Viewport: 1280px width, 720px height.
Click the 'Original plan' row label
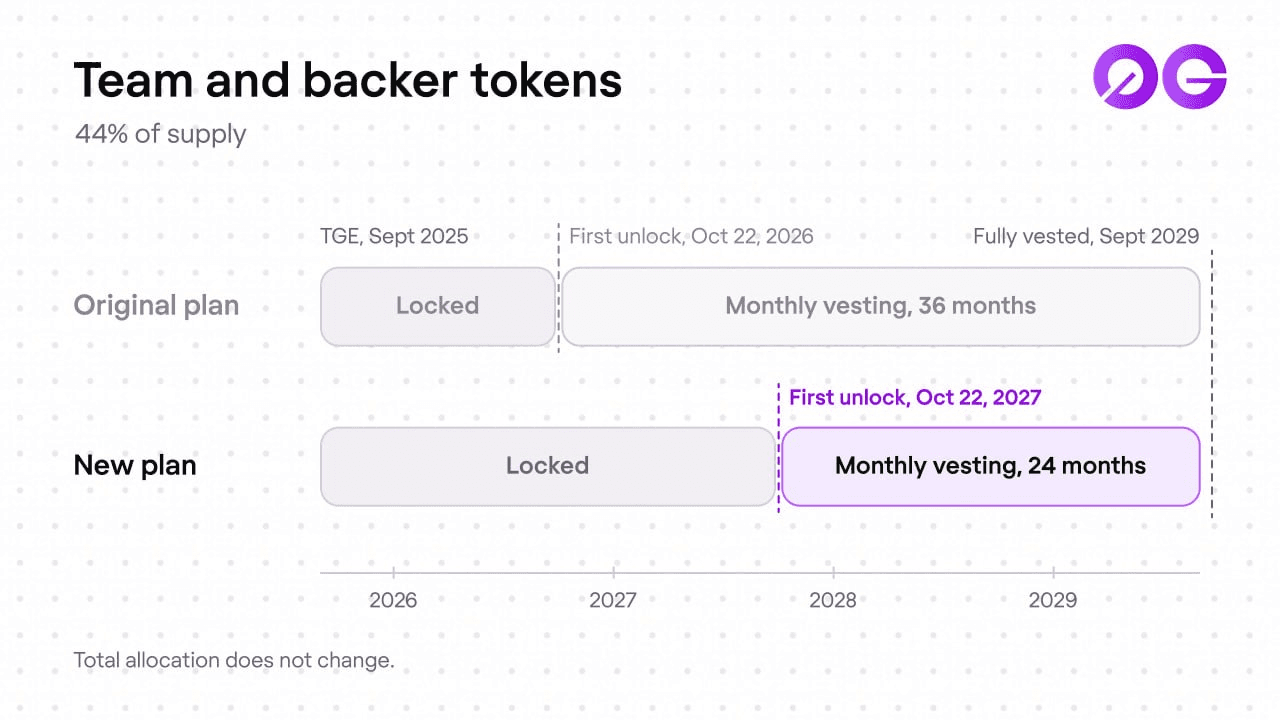point(156,306)
